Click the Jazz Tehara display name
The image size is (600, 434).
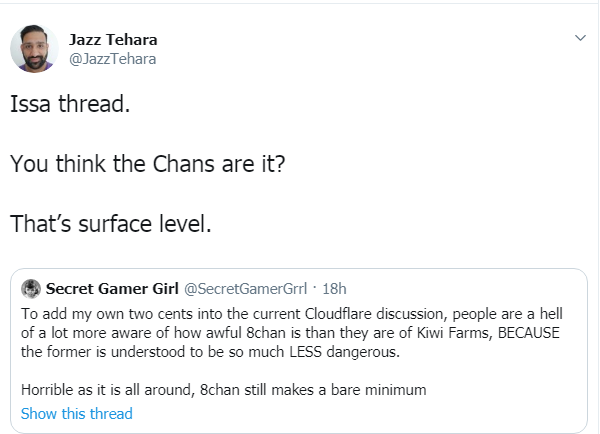(113, 40)
